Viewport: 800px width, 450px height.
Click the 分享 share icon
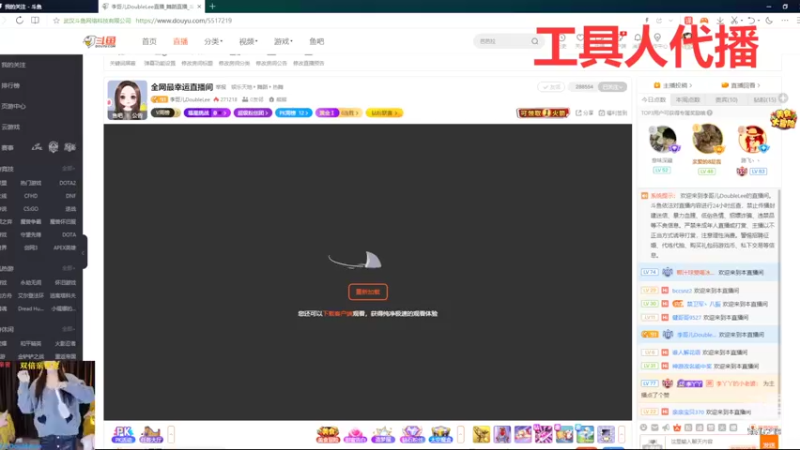[x=584, y=113]
